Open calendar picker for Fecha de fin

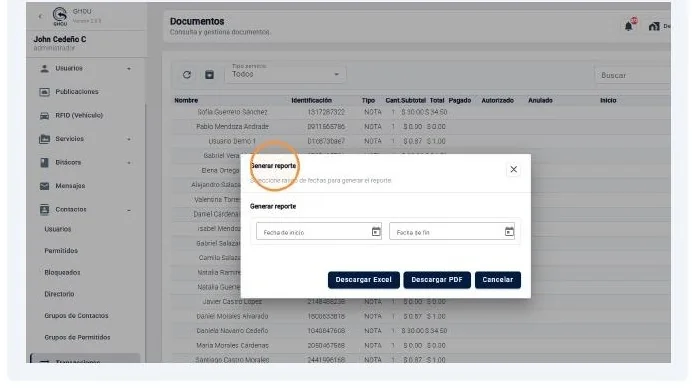[x=509, y=231]
